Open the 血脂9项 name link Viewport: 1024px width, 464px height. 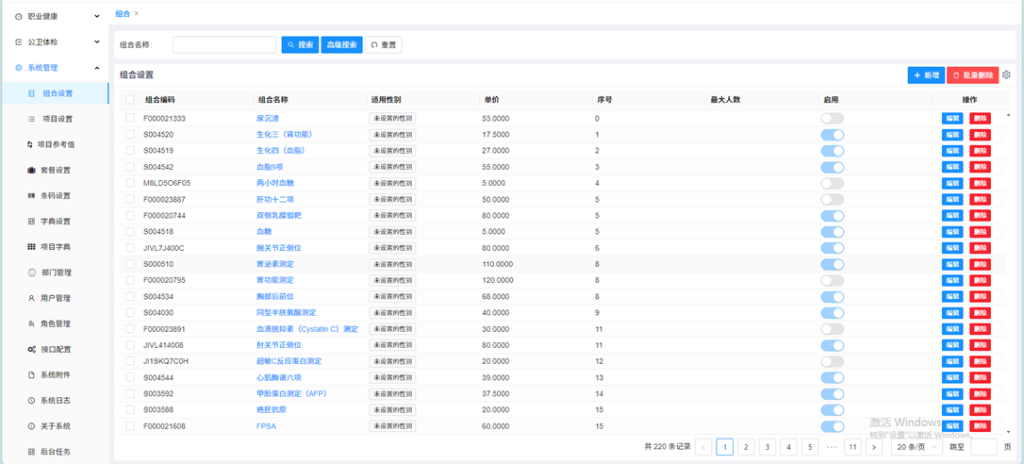(x=270, y=167)
